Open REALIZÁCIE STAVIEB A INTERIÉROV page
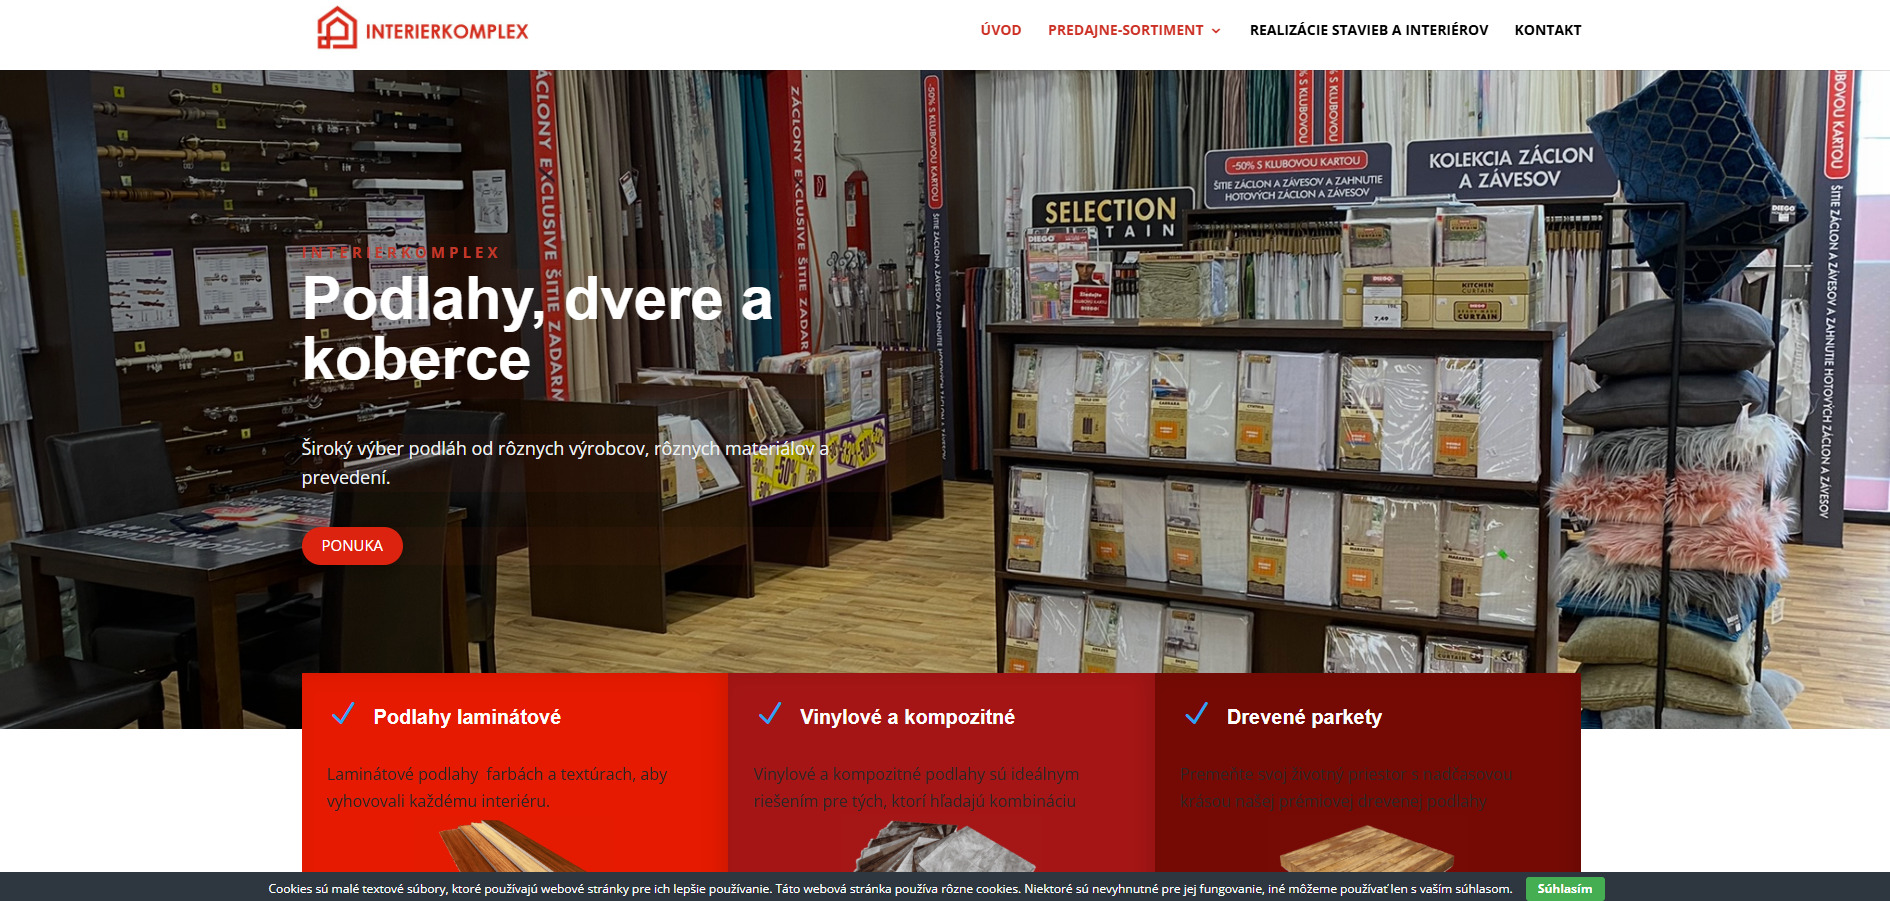 1368,30
